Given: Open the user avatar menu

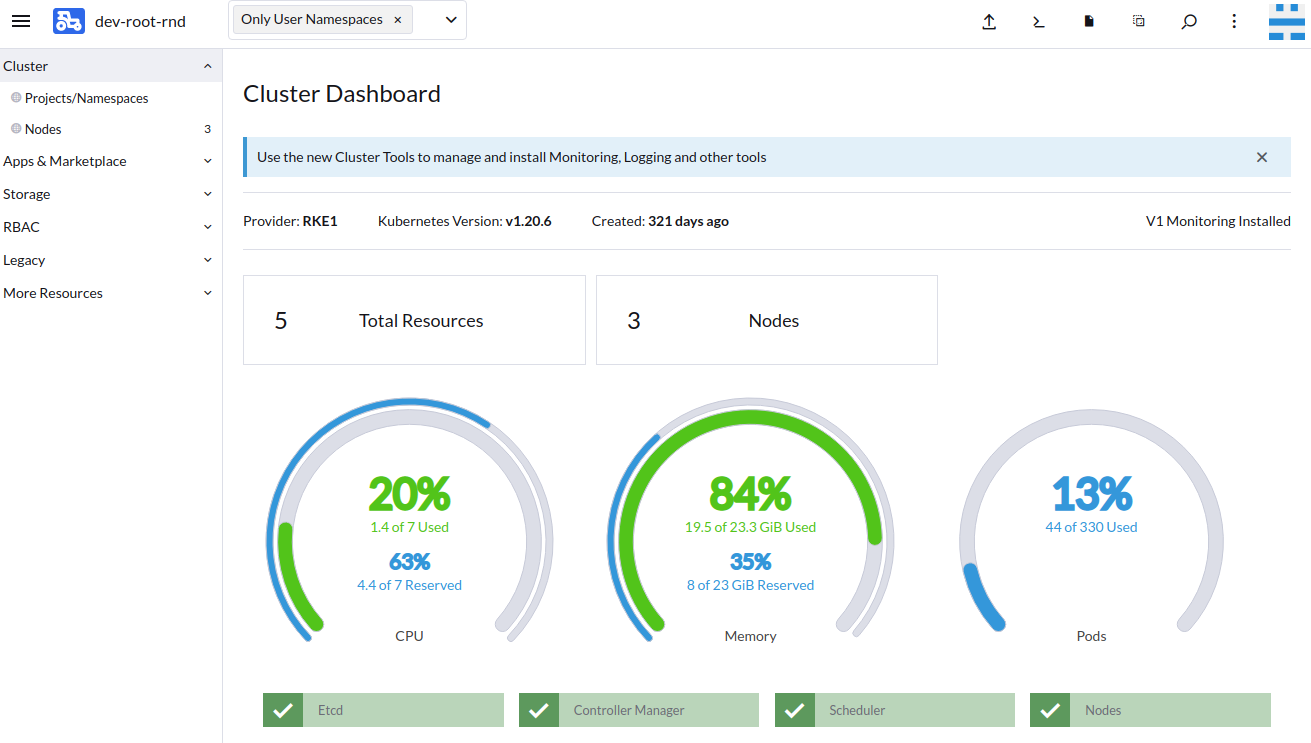Looking at the screenshot, I should 1287,21.
